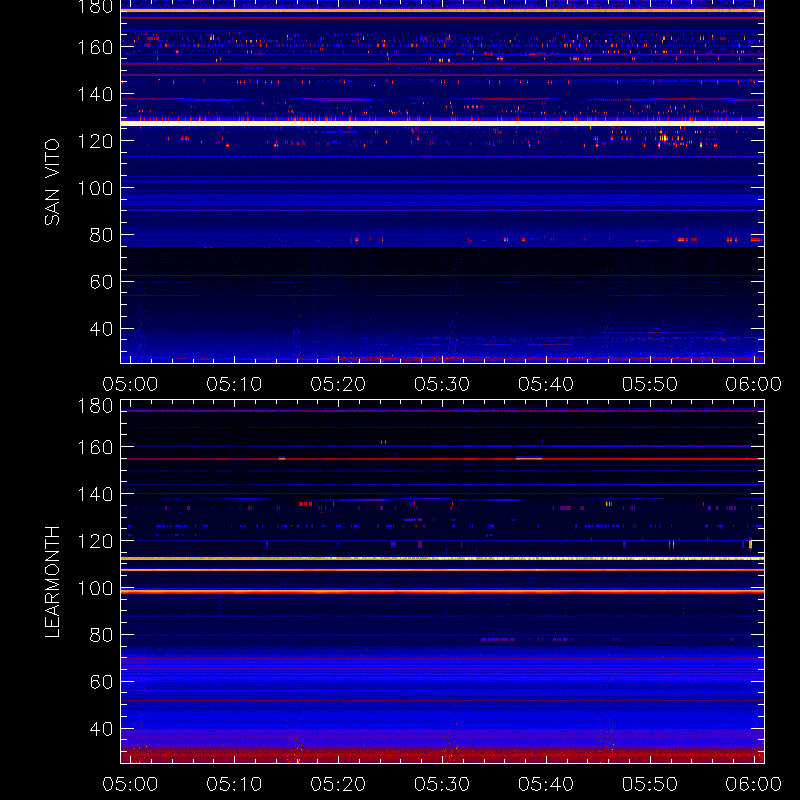Click 05:30 under the Learmonth plot
Image resolution: width=800 pixels, height=800 pixels.
point(442,784)
